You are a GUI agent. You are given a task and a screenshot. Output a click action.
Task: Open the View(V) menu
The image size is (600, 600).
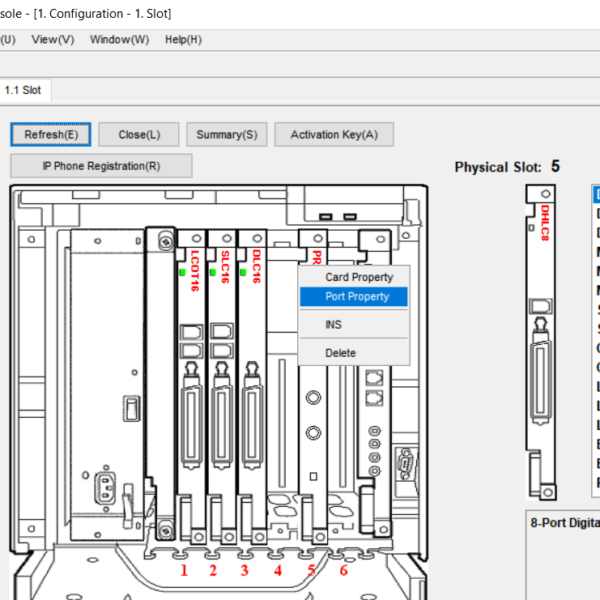point(52,39)
